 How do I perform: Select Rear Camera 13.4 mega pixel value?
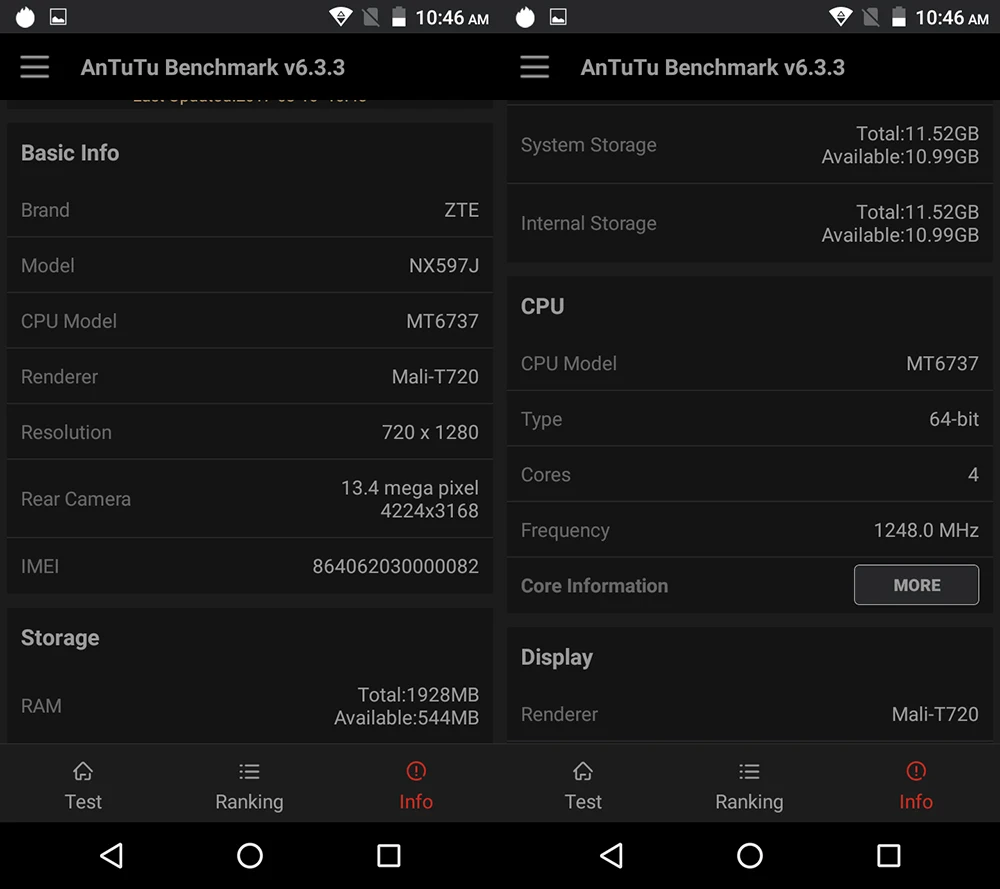pyautogui.click(x=409, y=488)
